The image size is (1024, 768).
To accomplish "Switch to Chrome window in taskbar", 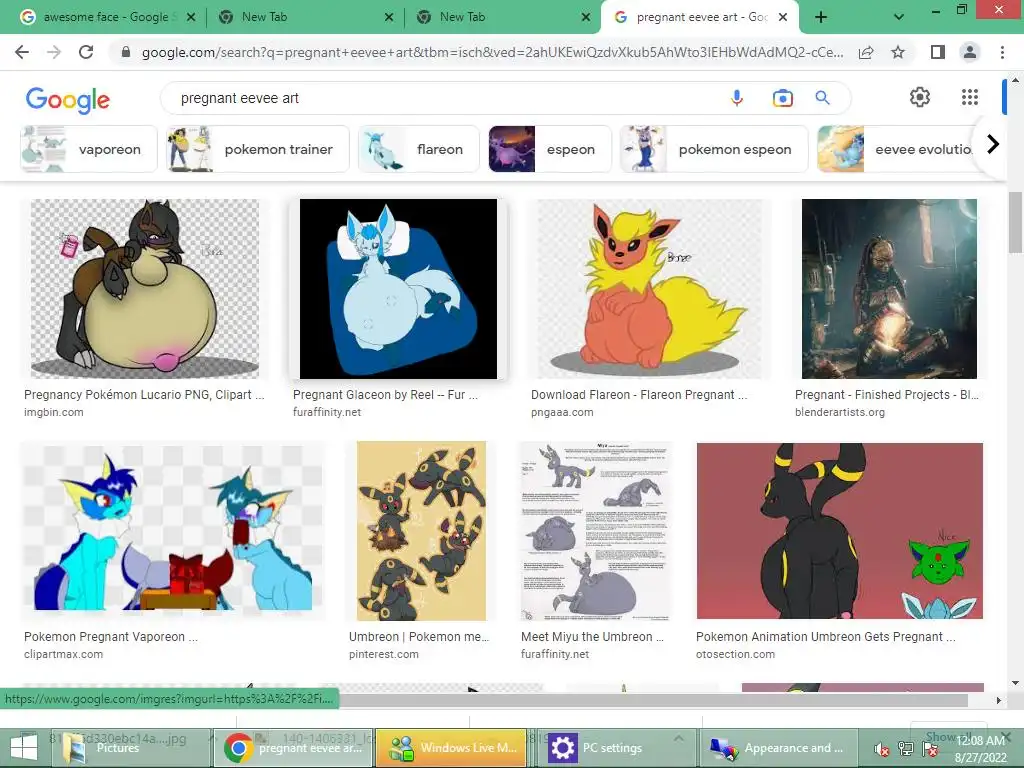I will click(294, 747).
